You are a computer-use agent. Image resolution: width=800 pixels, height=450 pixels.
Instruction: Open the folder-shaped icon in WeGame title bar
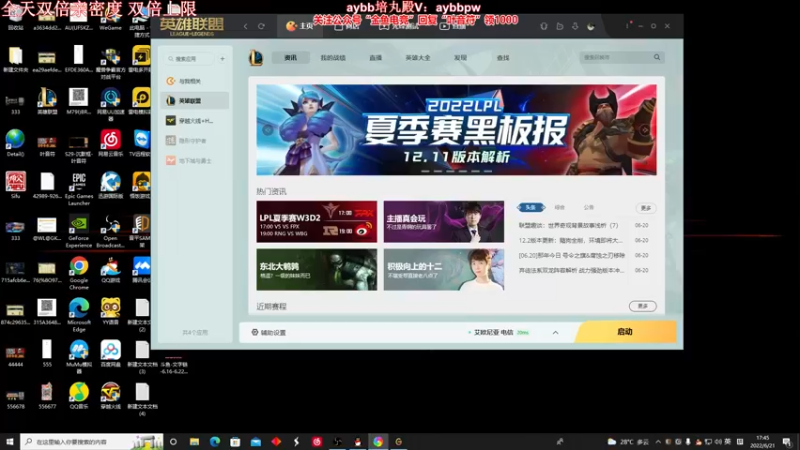click(x=560, y=26)
